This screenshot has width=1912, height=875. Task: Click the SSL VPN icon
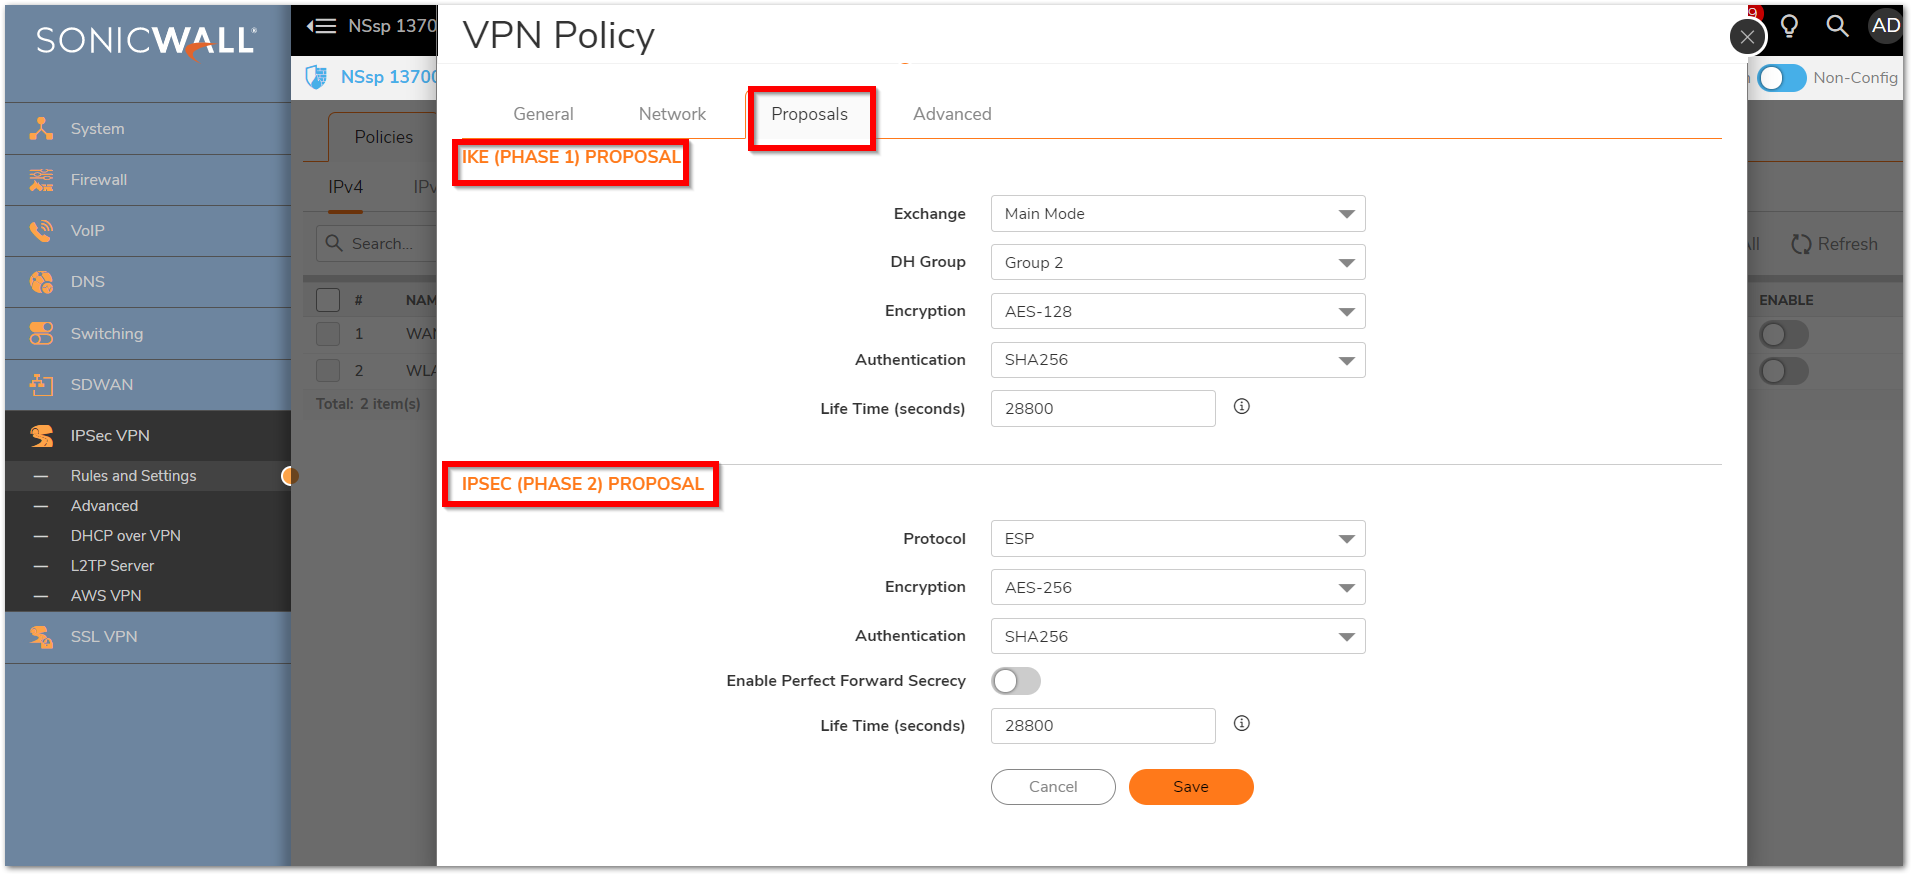click(x=41, y=637)
